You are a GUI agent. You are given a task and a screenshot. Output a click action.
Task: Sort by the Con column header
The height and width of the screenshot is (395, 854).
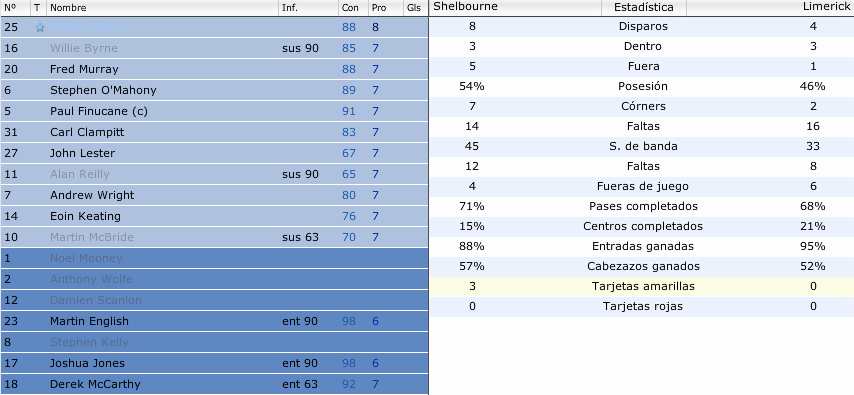[x=353, y=8]
